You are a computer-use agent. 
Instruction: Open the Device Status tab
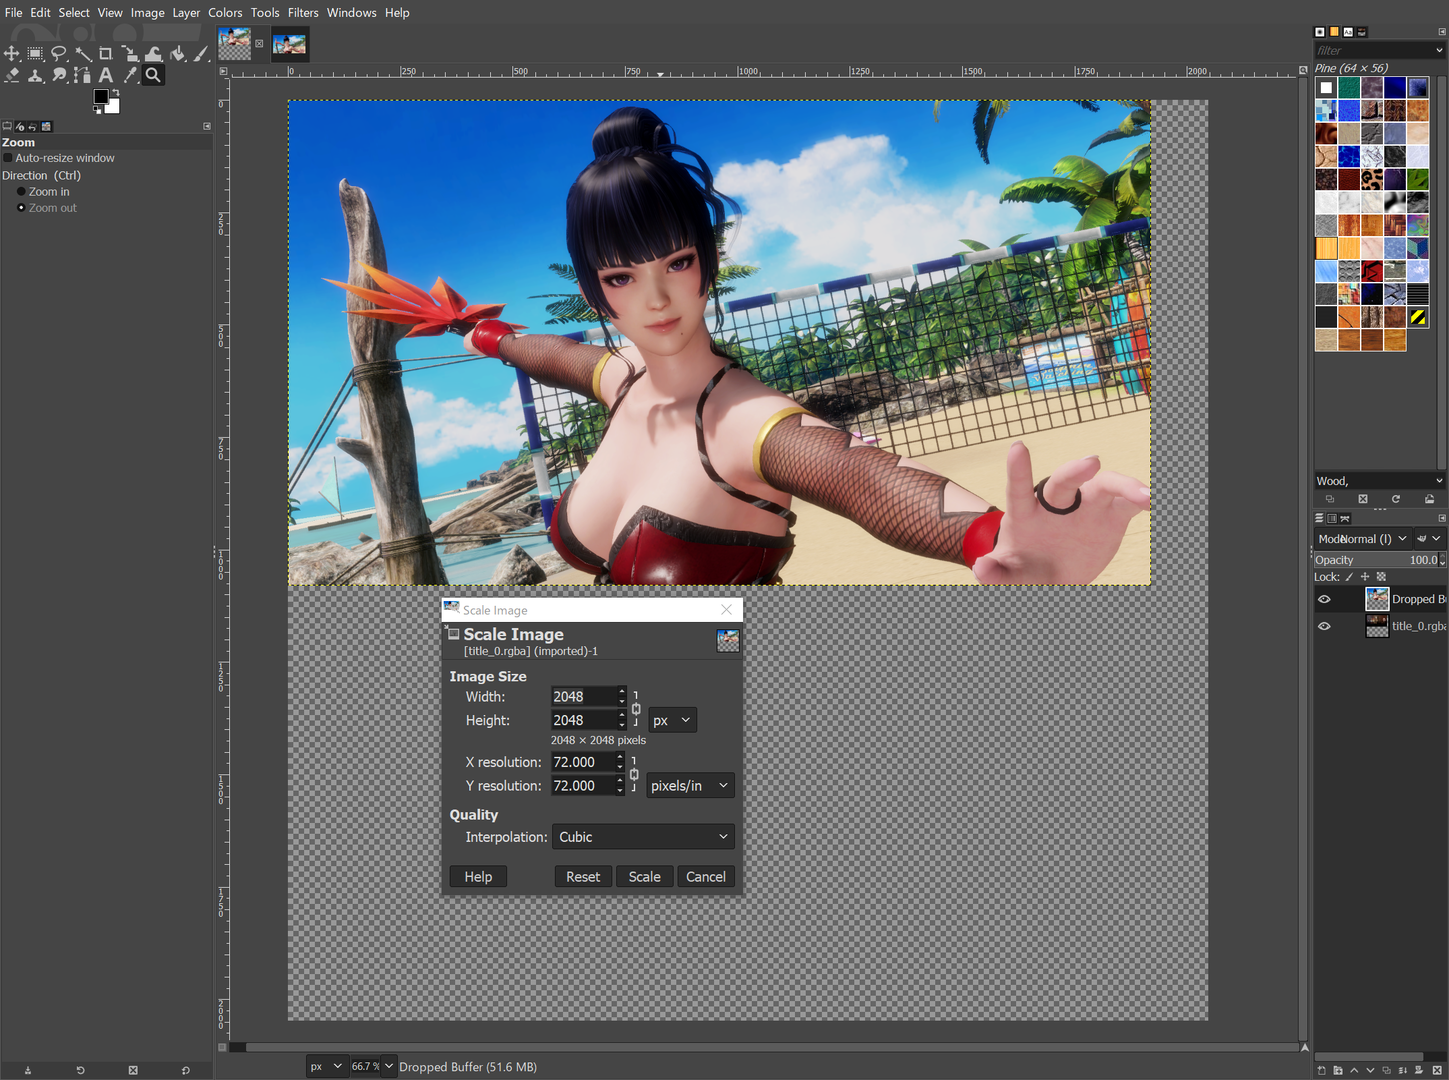coord(20,127)
